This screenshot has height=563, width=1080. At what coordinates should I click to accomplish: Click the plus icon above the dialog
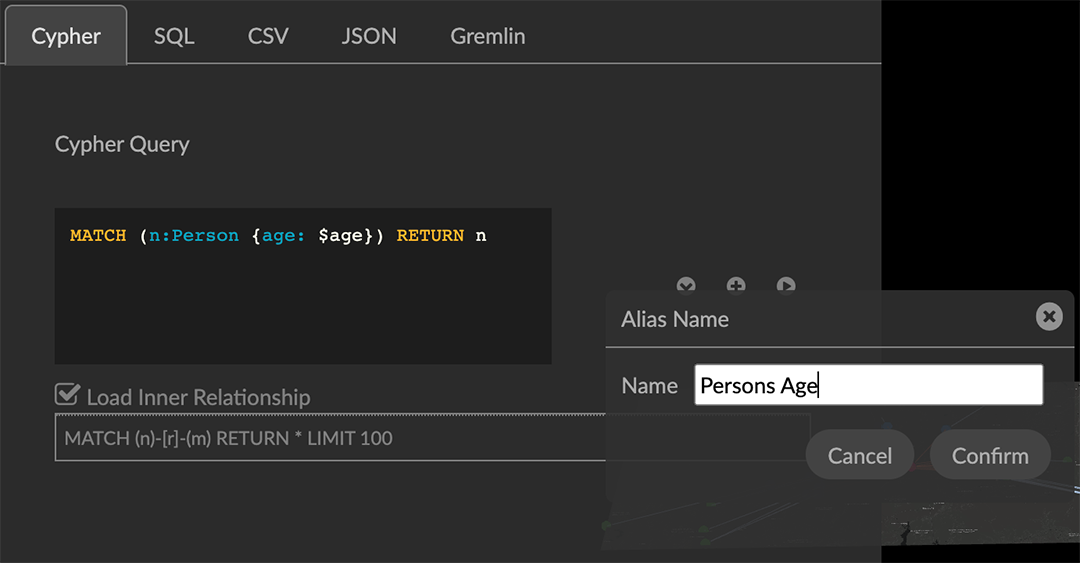736,286
